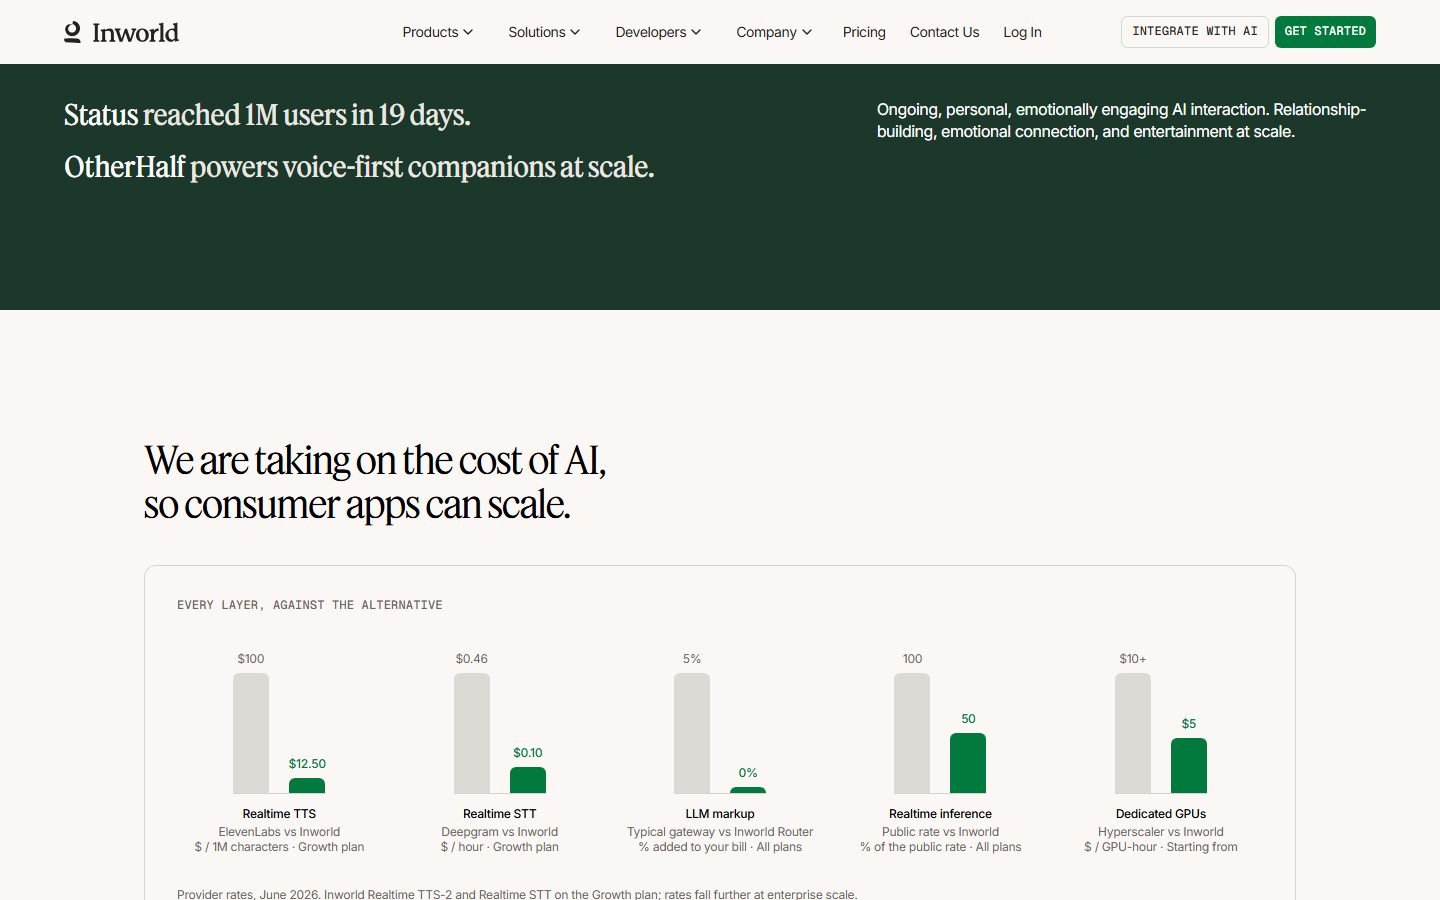Click "Typical gateway vs Inworld Router" caption

pos(720,832)
